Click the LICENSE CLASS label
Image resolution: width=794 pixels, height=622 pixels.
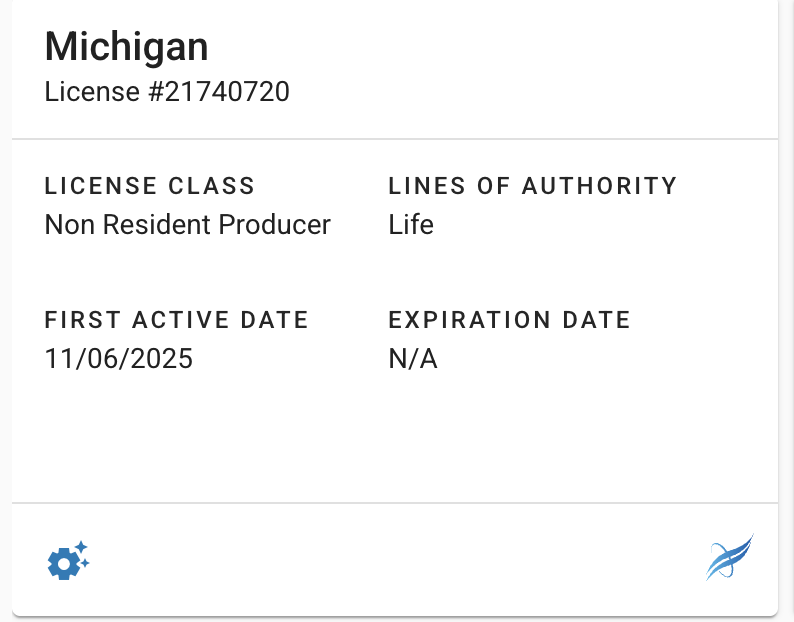(x=150, y=186)
